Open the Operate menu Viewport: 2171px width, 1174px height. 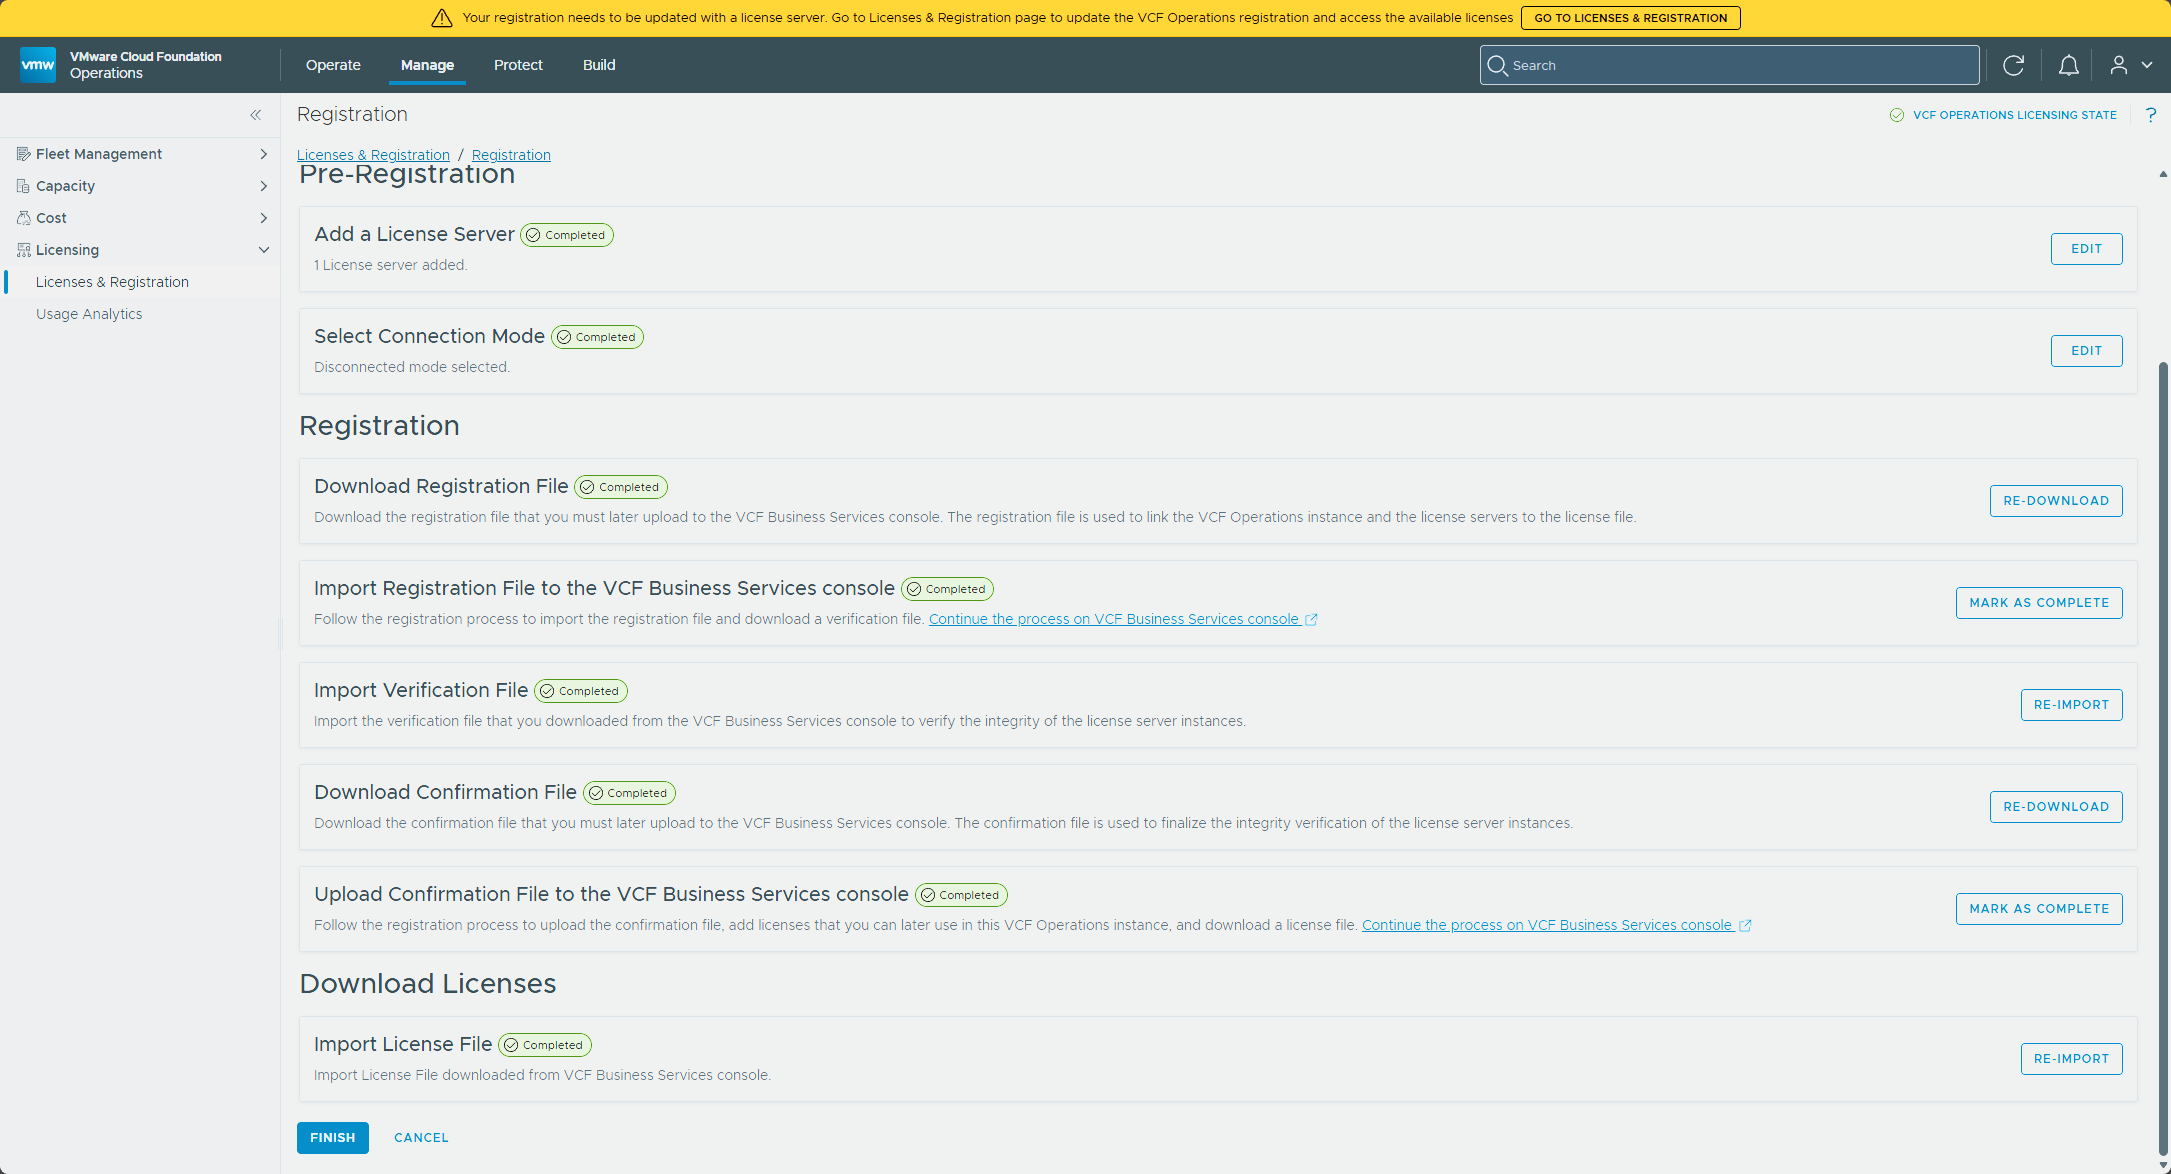[x=333, y=65]
